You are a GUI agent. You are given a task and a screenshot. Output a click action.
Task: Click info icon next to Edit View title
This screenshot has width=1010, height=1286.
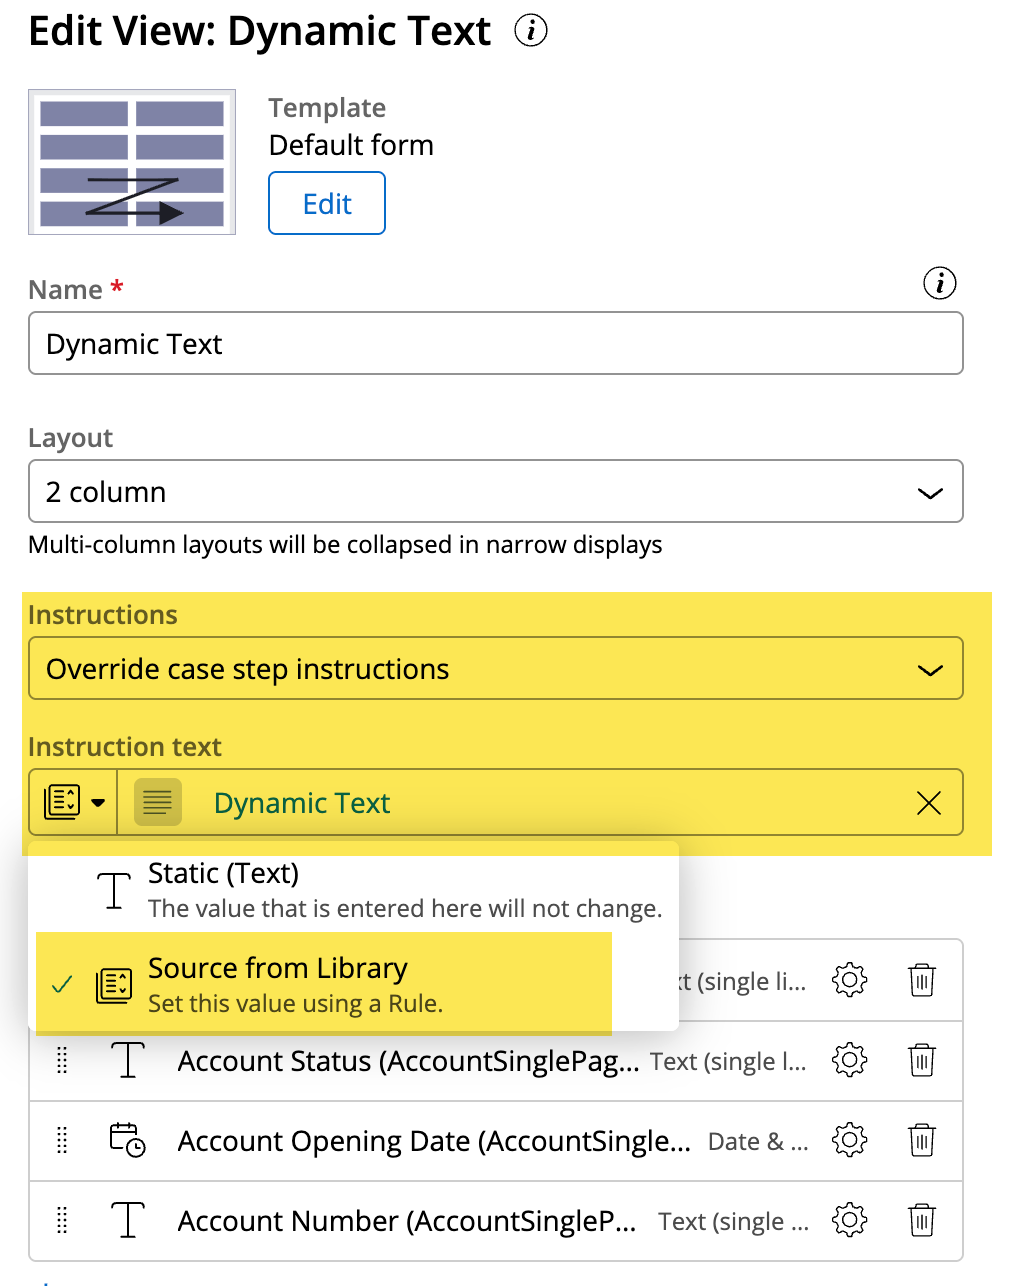(531, 31)
